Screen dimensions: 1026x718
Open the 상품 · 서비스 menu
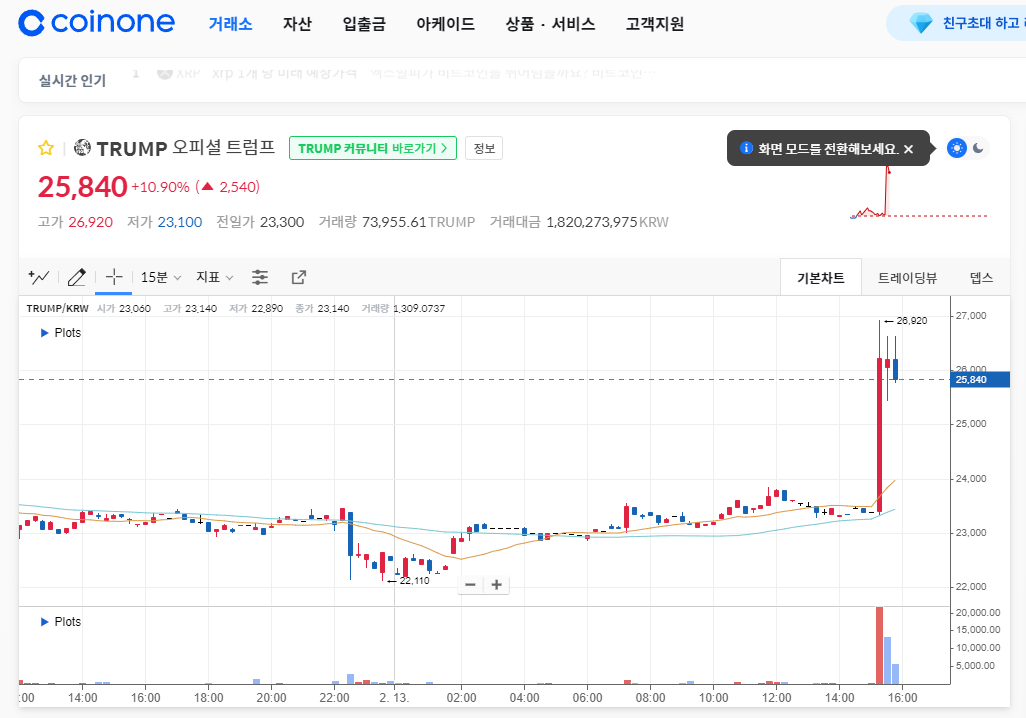click(x=550, y=24)
